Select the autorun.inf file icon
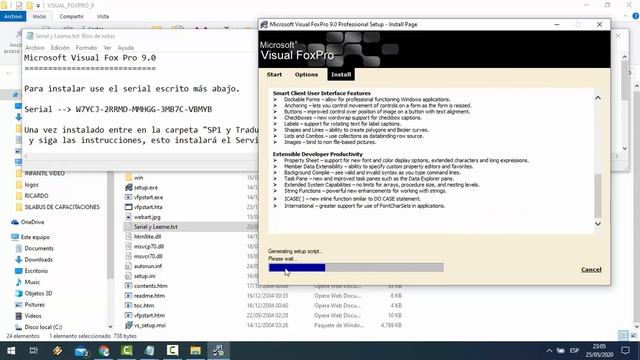The image size is (640, 360). 129,266
